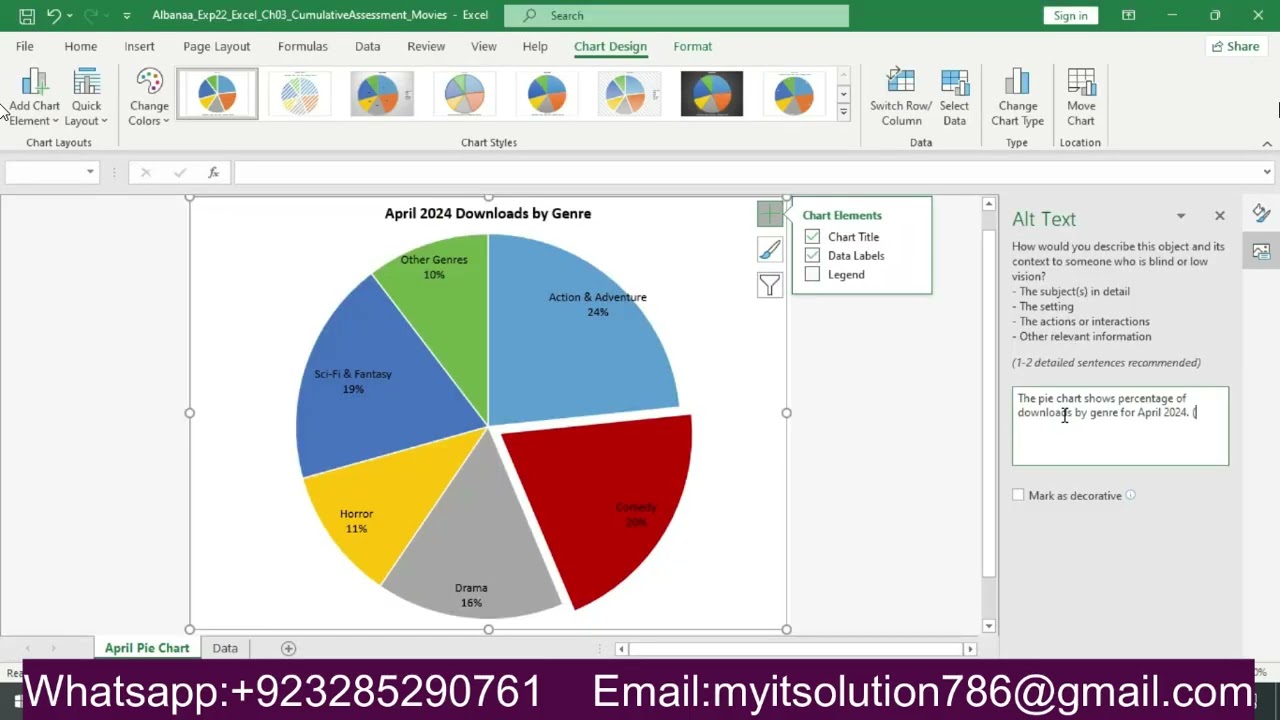Click the Sign in button
The image size is (1280, 720).
tap(1070, 15)
